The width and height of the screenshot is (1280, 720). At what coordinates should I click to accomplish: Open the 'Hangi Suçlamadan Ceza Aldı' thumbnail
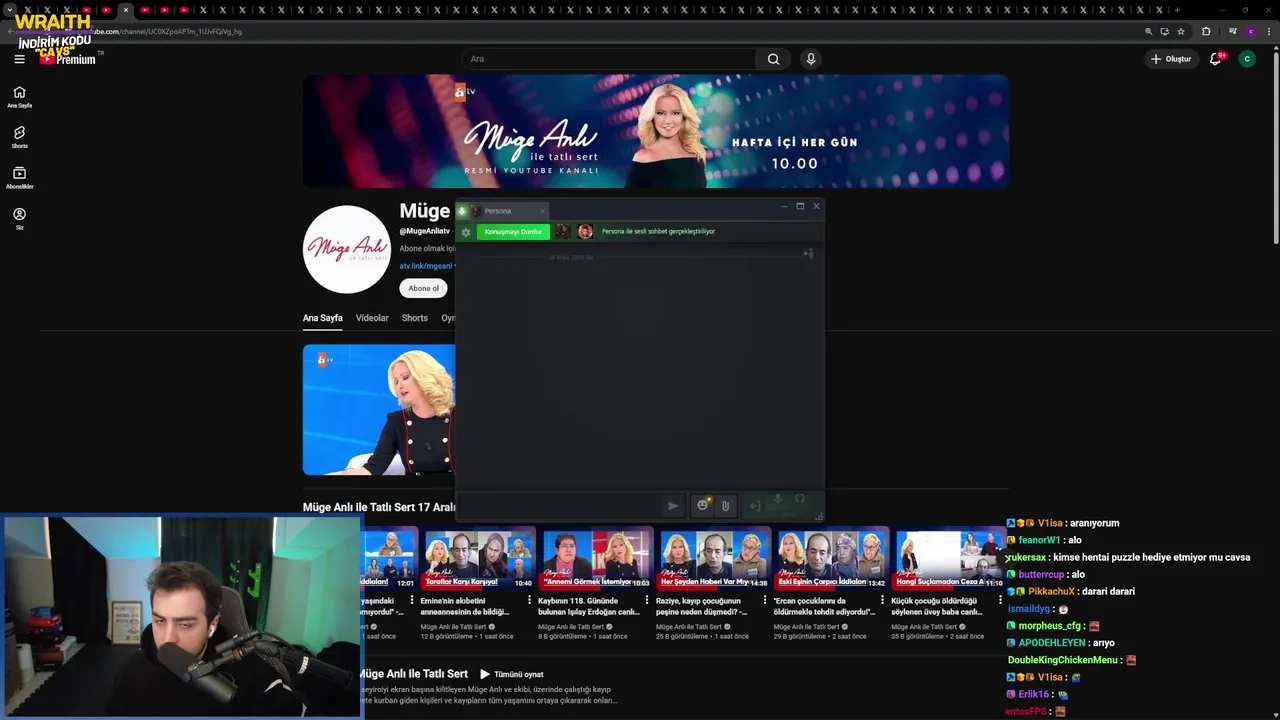coord(949,557)
